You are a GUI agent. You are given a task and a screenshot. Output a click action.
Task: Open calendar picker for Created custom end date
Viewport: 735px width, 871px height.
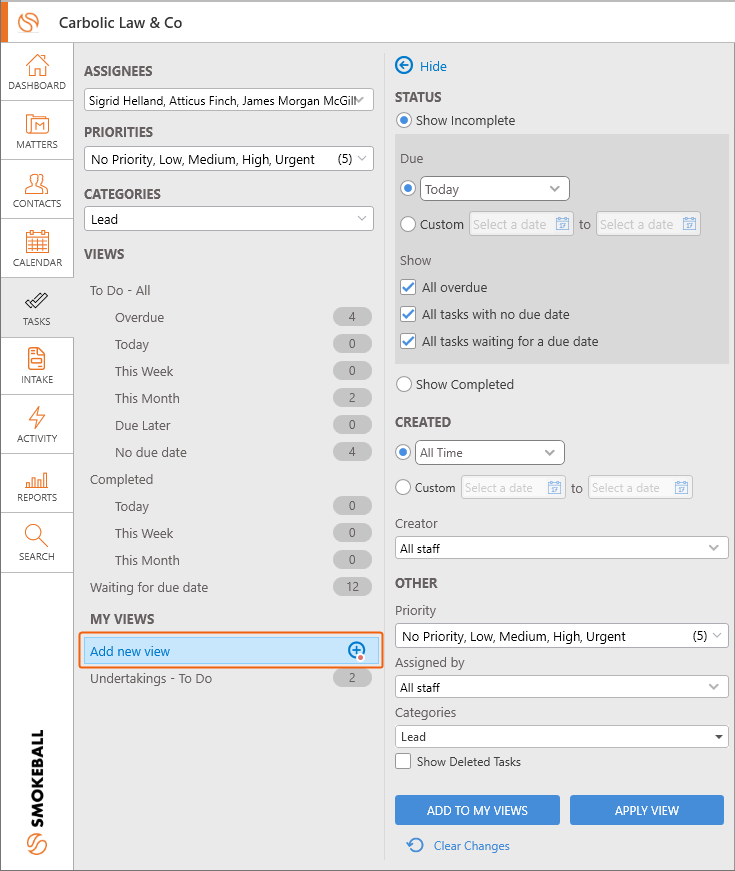681,488
